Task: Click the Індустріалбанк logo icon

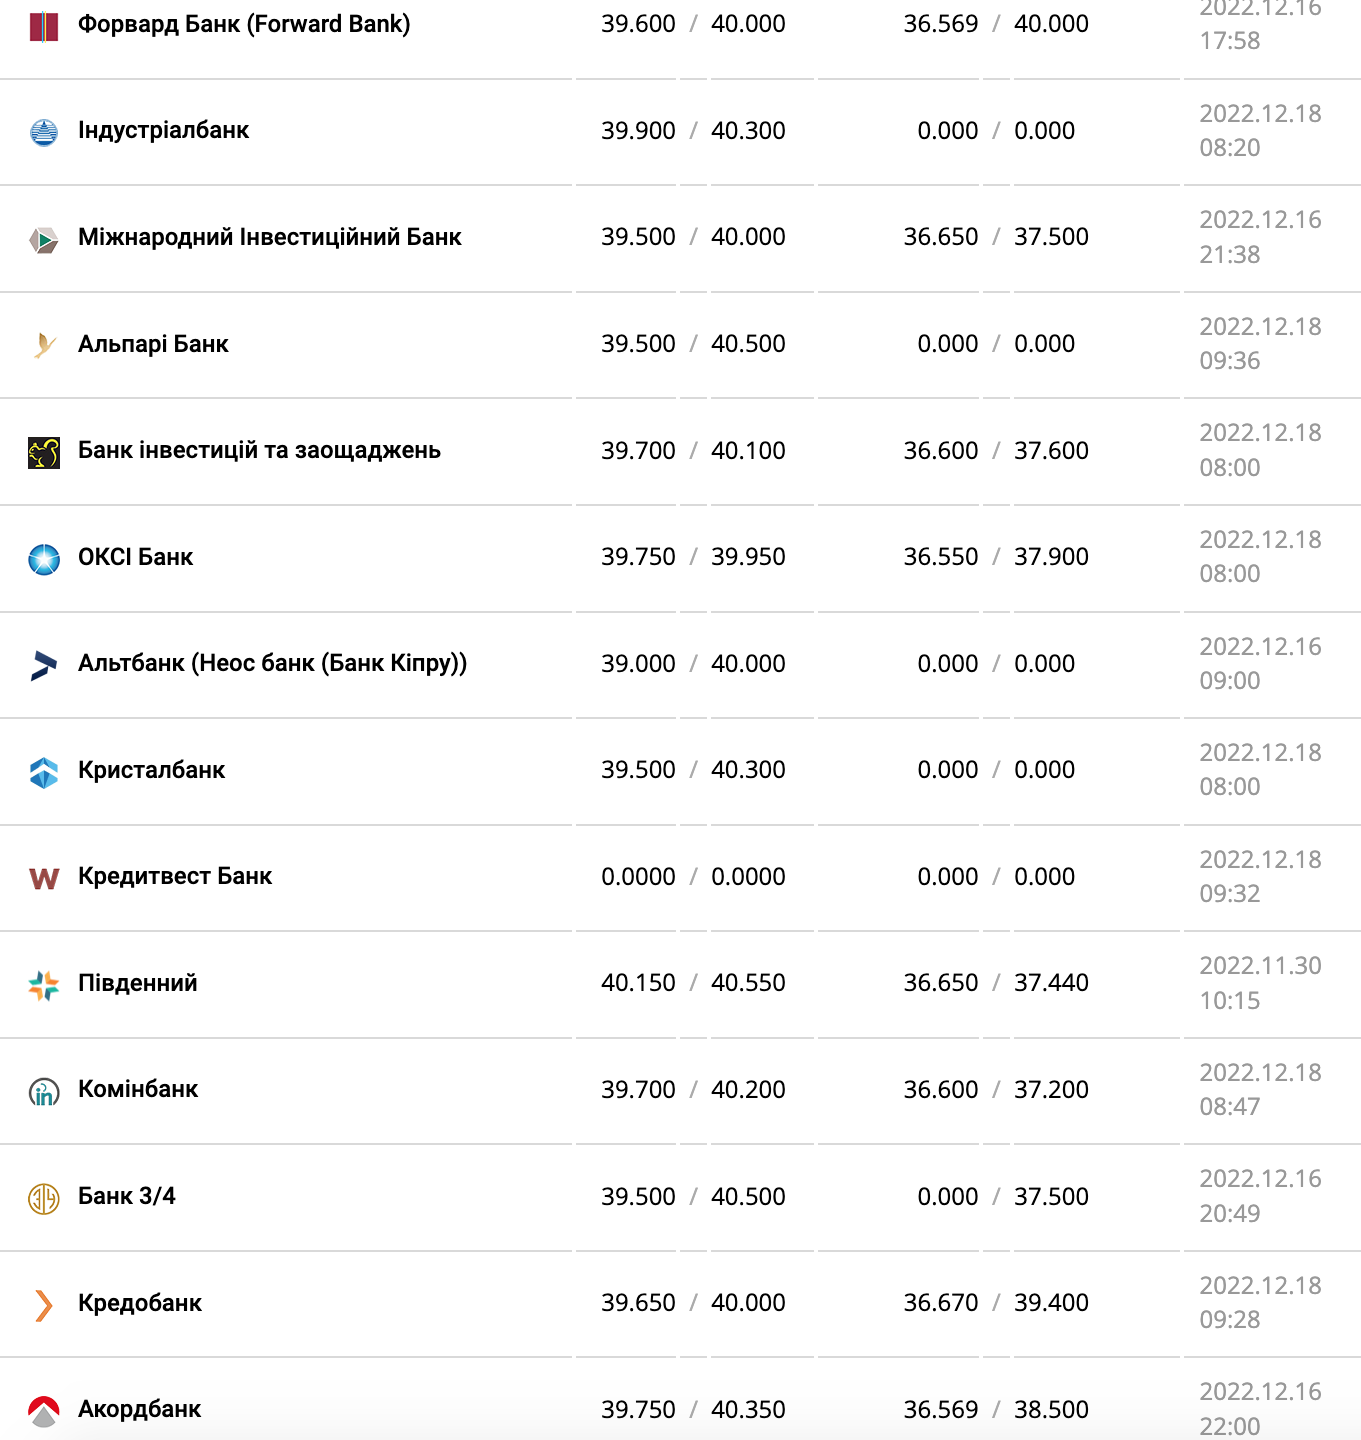Action: tap(44, 132)
